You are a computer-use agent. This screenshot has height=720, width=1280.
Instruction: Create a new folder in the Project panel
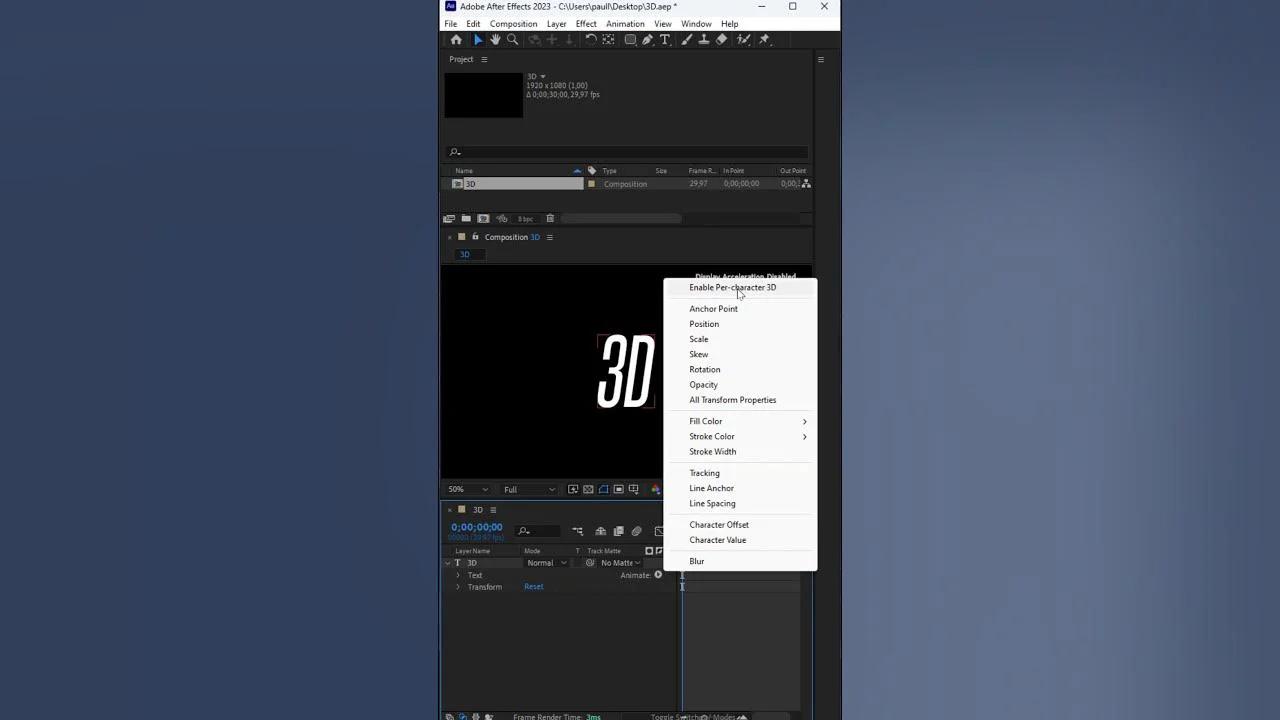click(x=466, y=219)
